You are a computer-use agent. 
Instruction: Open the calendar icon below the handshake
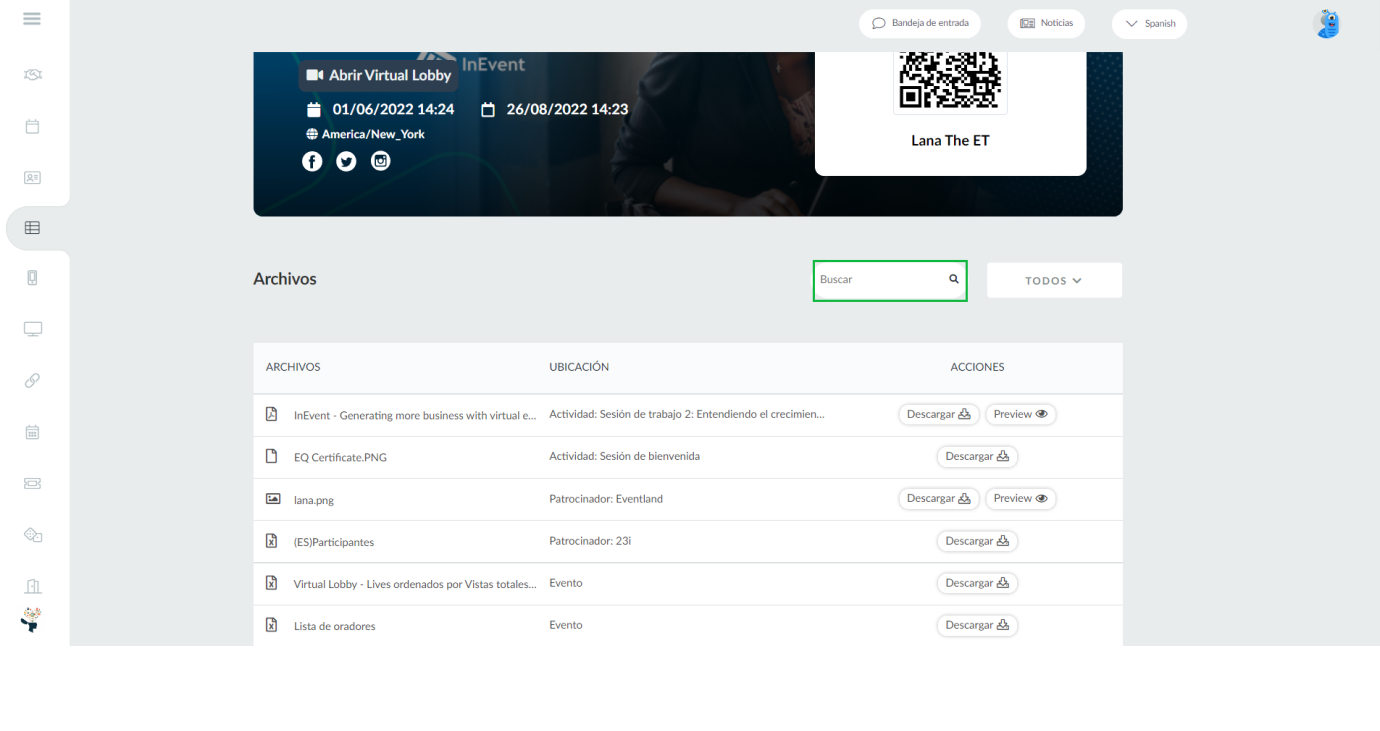click(x=32, y=127)
